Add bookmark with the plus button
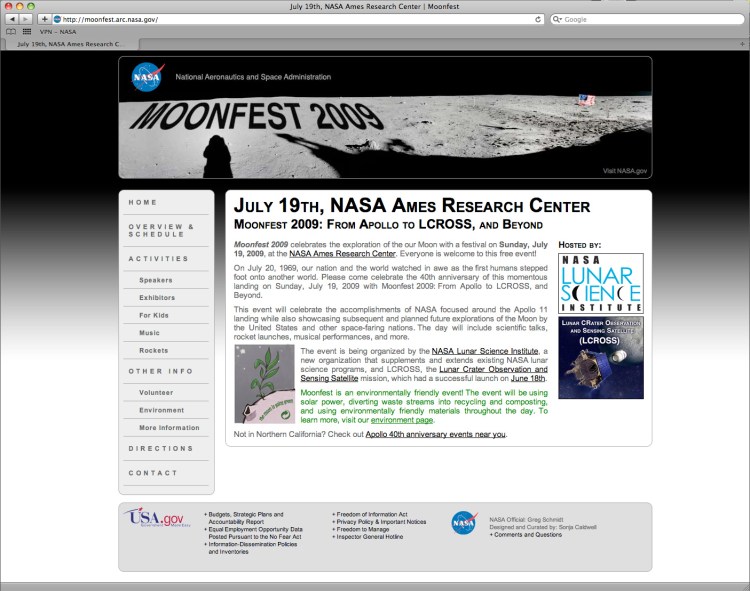The height and width of the screenshot is (591, 750). pyautogui.click(x=44, y=19)
